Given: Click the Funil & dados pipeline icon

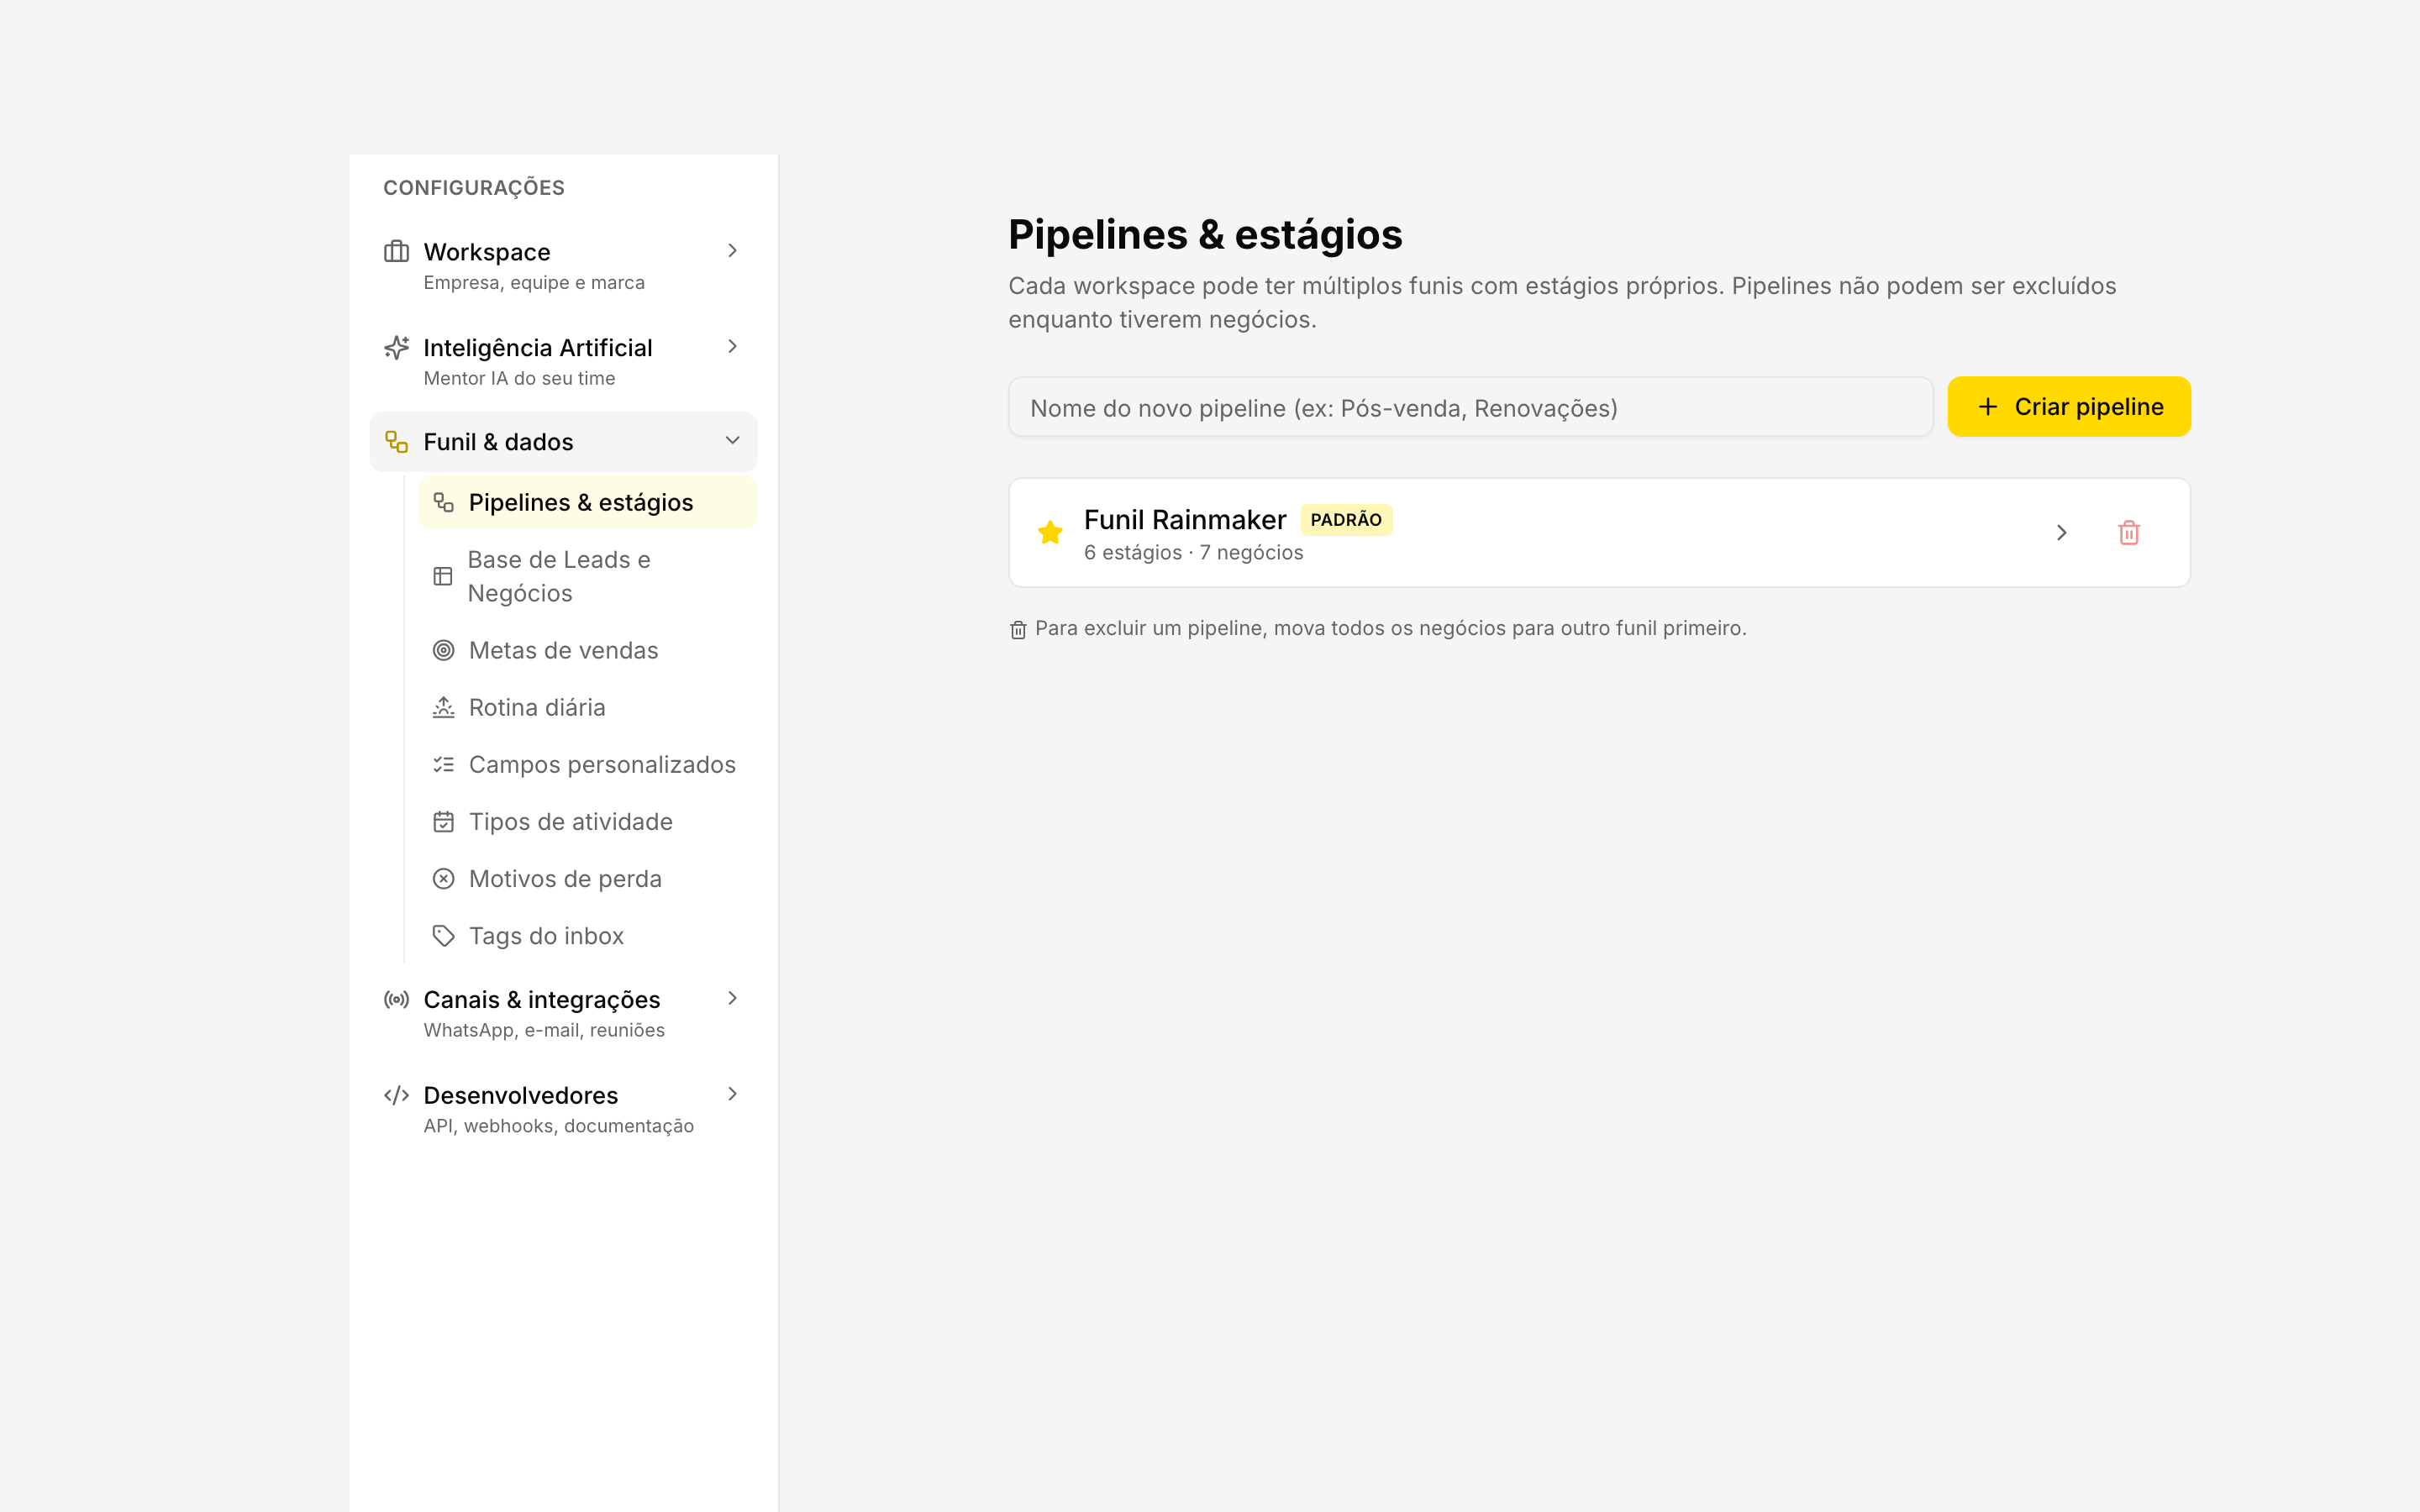Looking at the screenshot, I should (x=396, y=442).
